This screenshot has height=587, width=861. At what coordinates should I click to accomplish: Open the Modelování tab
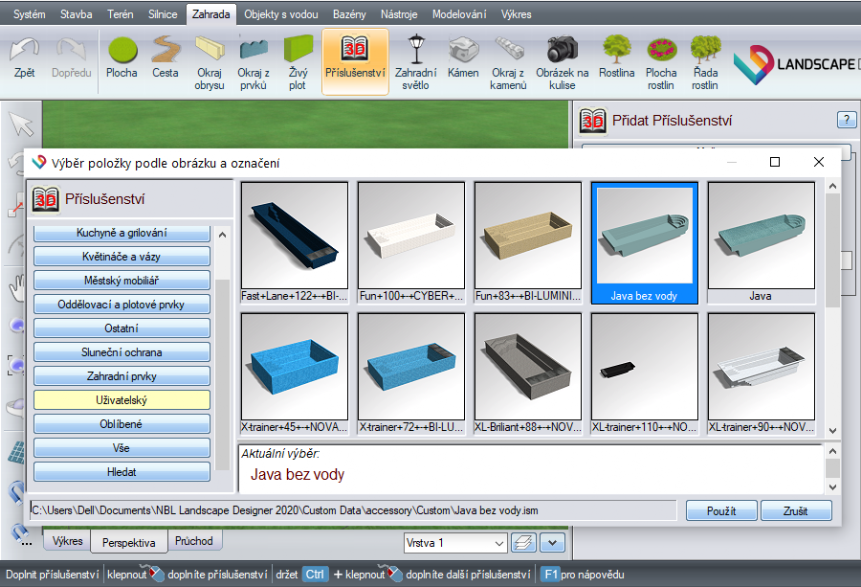tap(459, 14)
